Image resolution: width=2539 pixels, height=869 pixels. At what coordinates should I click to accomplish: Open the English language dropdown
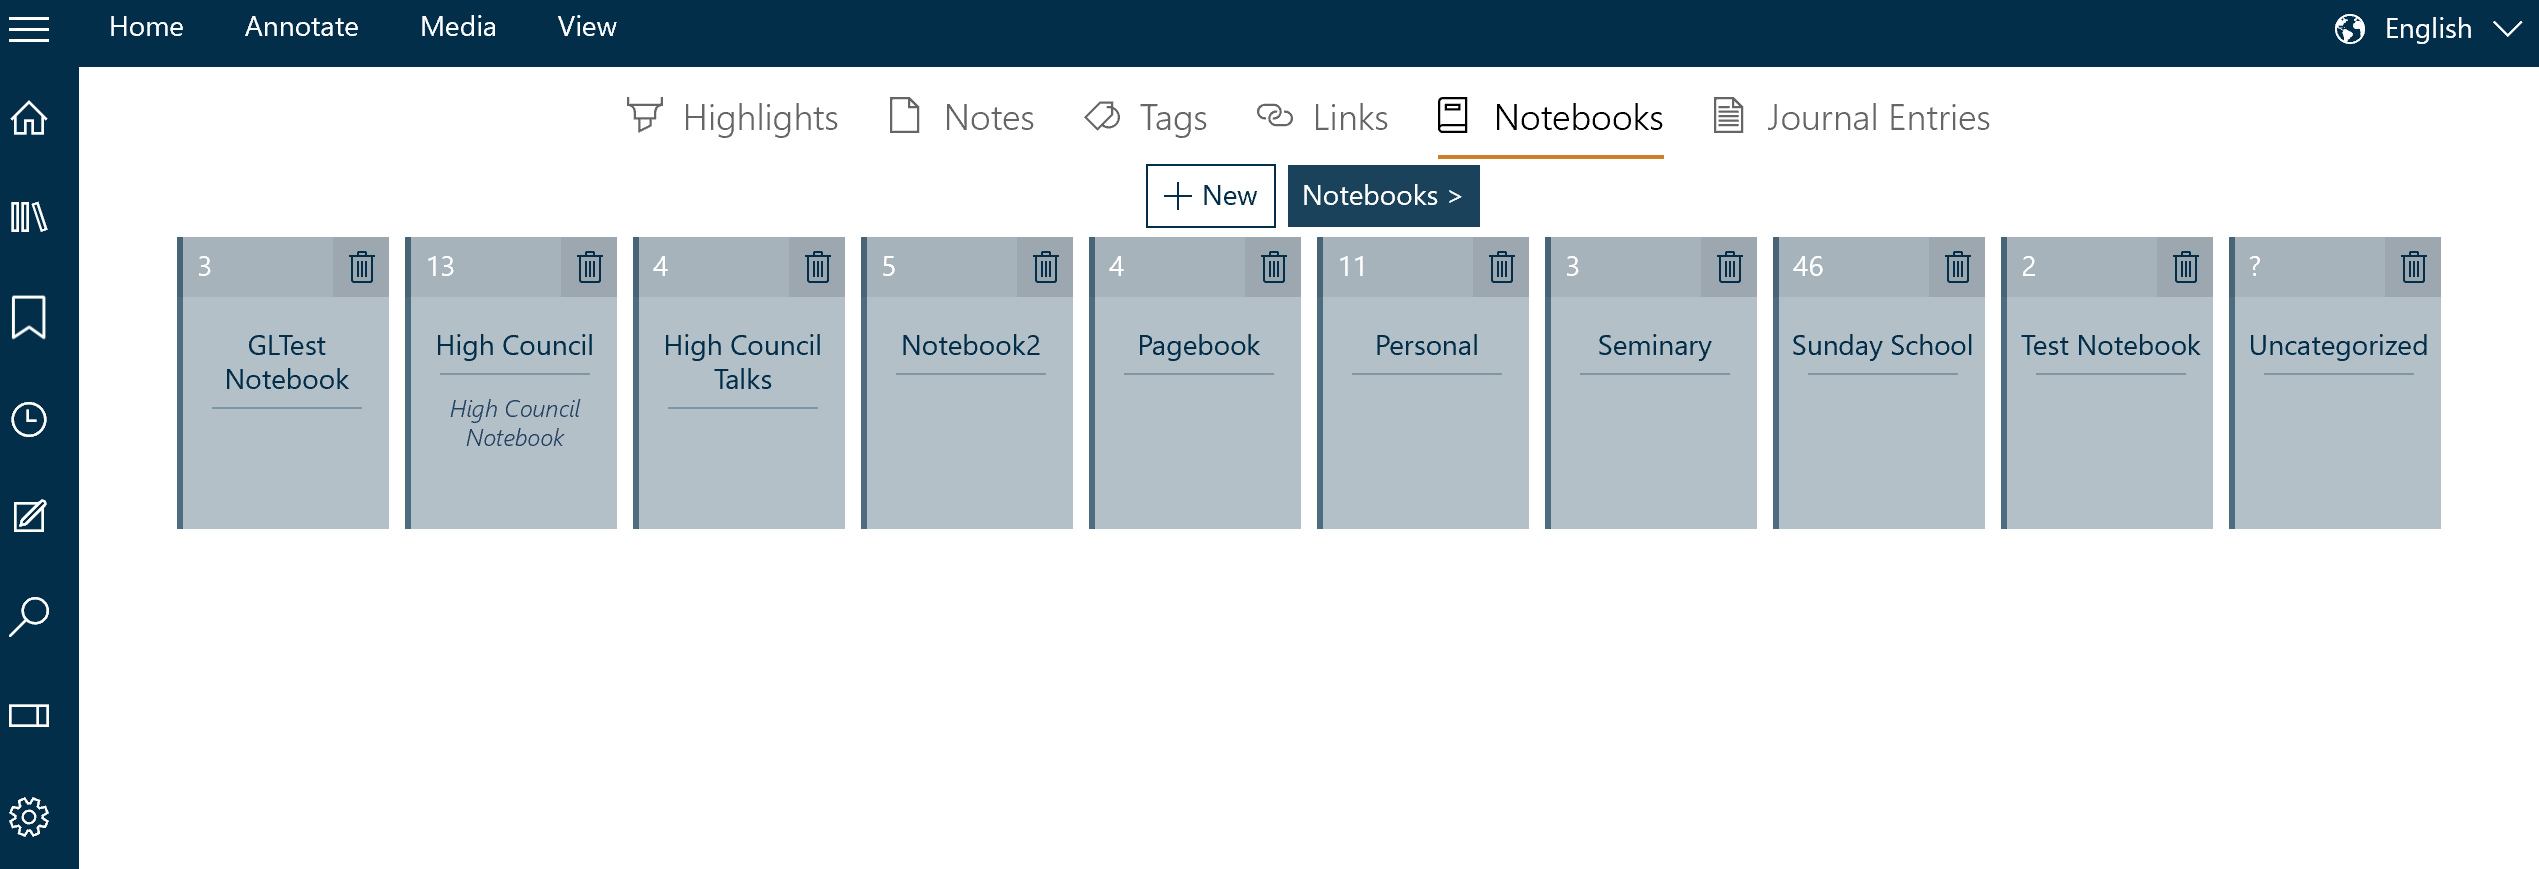click(2430, 27)
